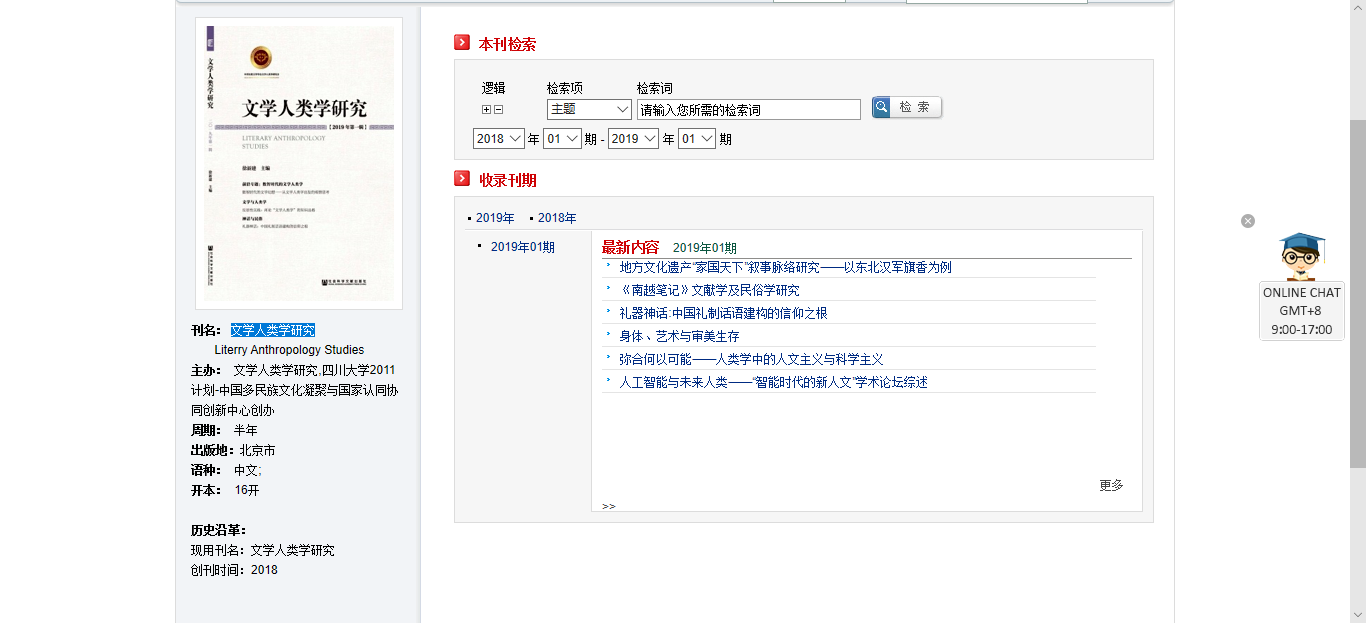Open article 《南越笔记》文献学及民俗学研究
This screenshot has height=623, width=1366.
[x=709, y=290]
